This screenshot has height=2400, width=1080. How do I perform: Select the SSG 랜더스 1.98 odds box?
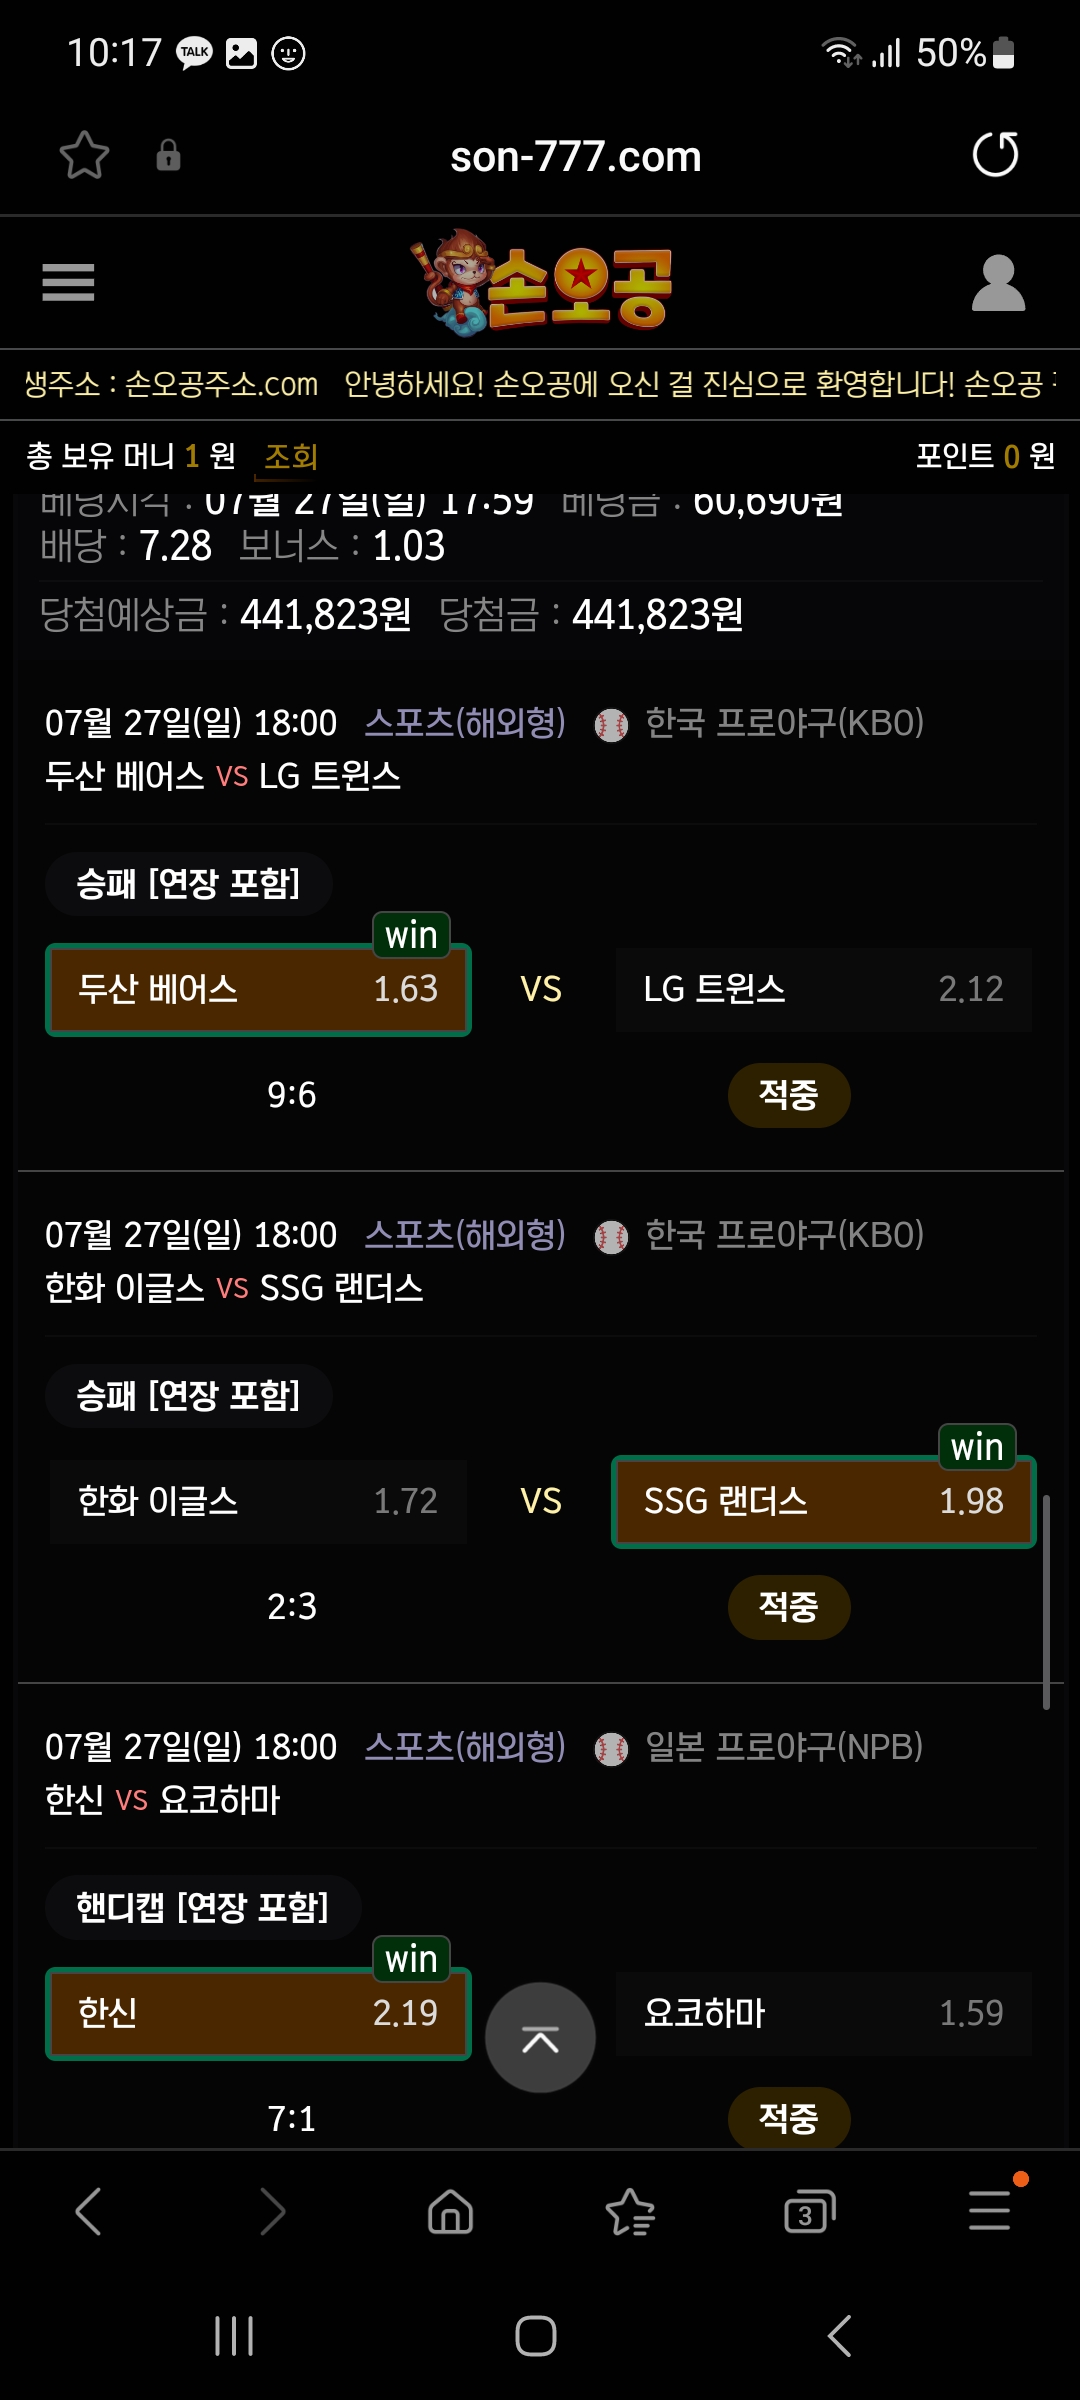click(x=824, y=1502)
